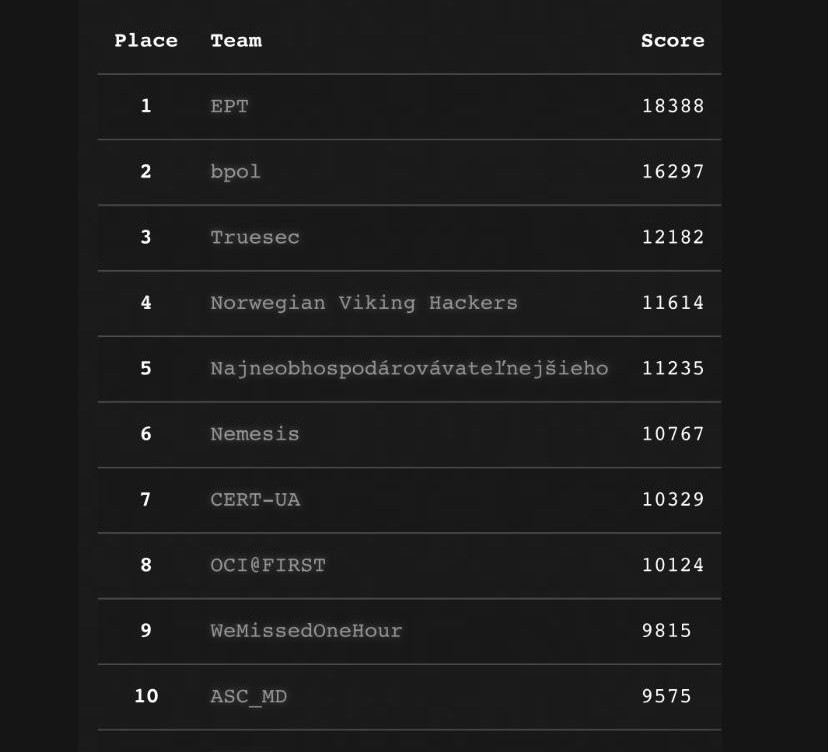The height and width of the screenshot is (752, 828).
Task: Open the WeMissedOneHour team entry
Action: pyautogui.click(x=306, y=631)
